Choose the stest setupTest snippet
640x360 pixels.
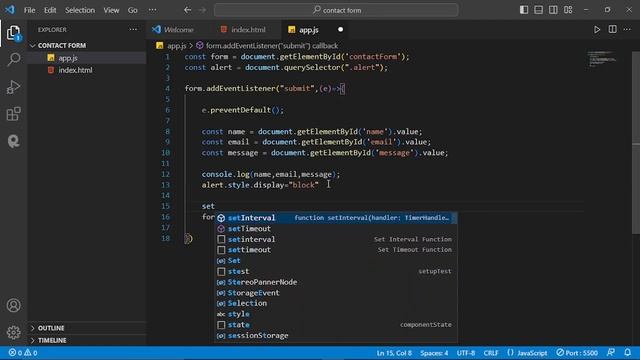click(x=336, y=271)
